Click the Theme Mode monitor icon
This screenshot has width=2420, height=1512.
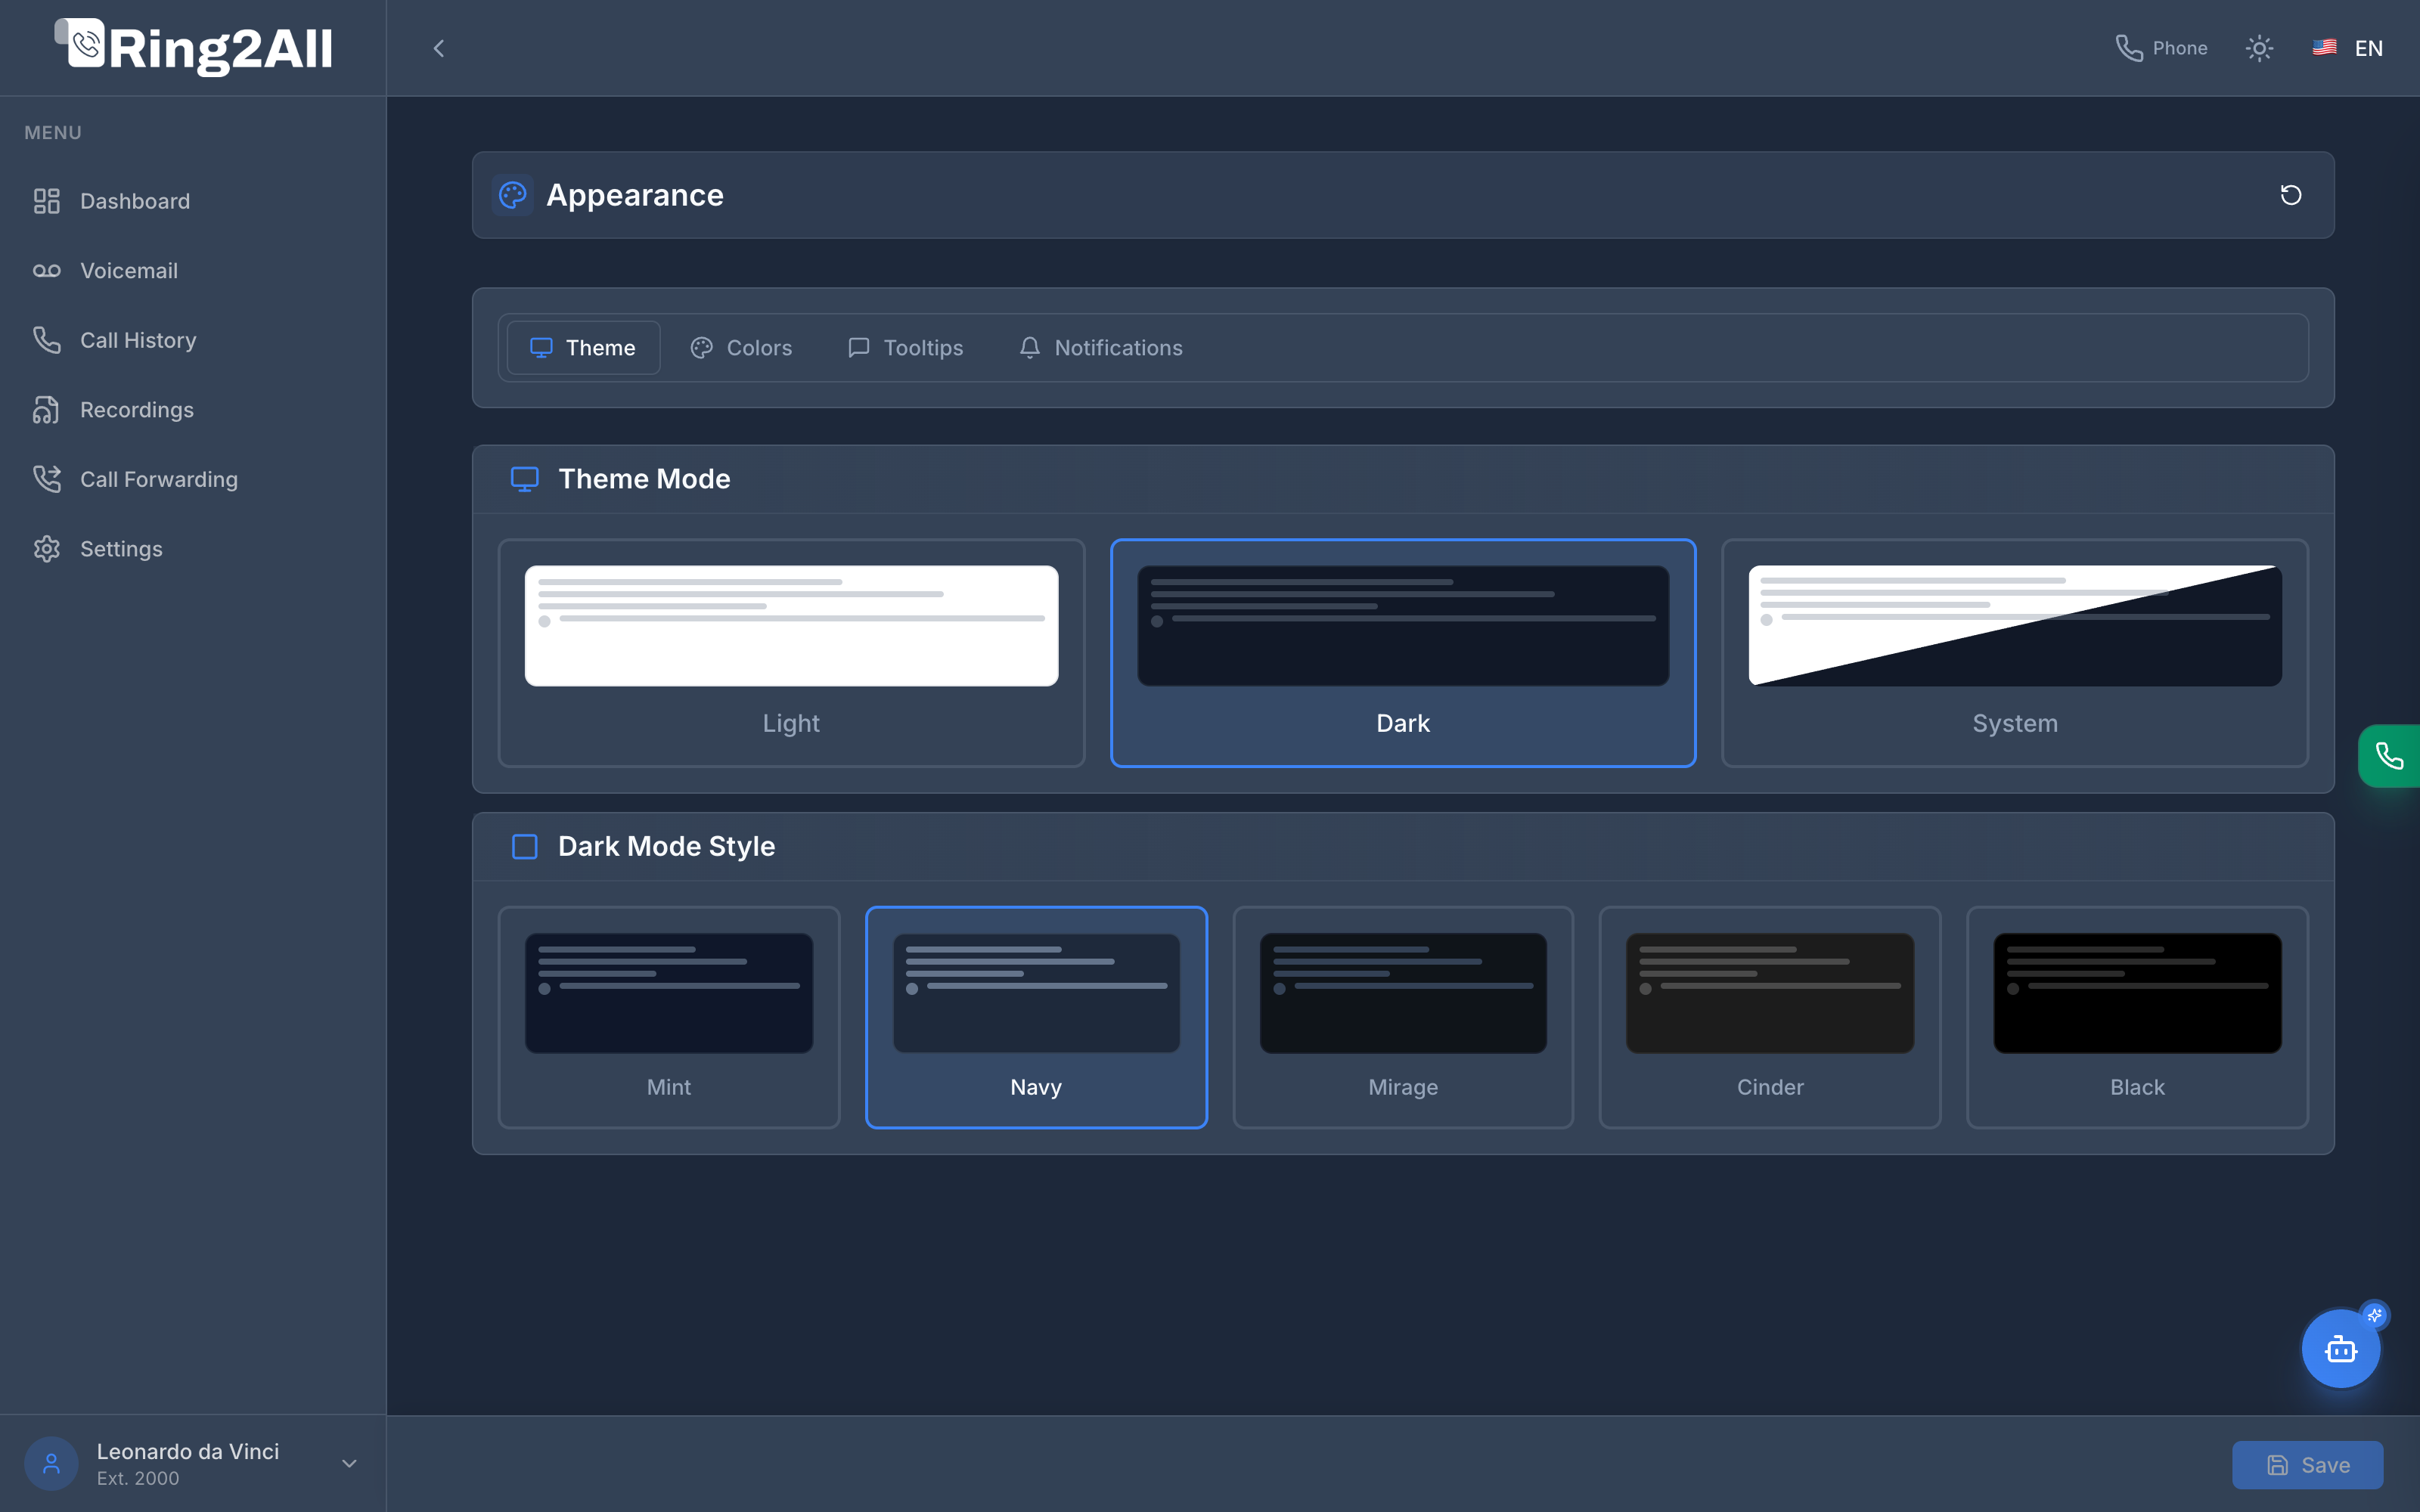click(525, 479)
